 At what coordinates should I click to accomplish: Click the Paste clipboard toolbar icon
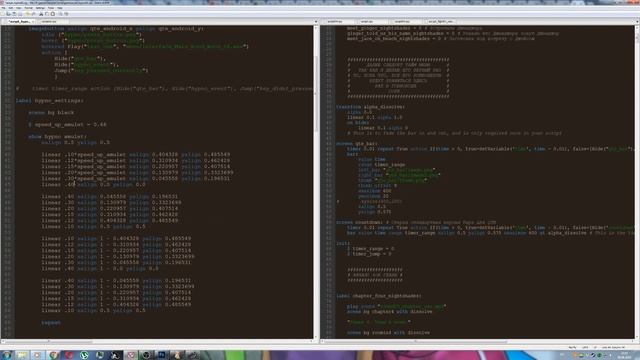(x=52, y=14)
